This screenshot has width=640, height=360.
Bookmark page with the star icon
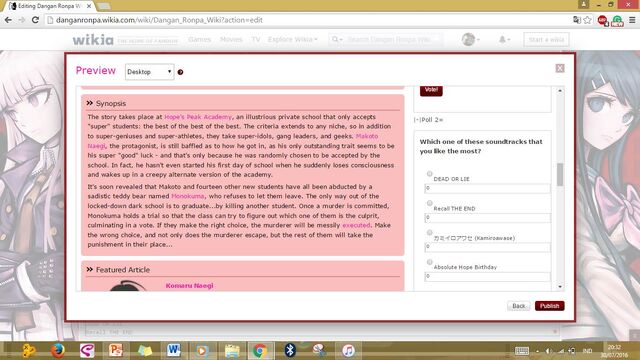587,20
